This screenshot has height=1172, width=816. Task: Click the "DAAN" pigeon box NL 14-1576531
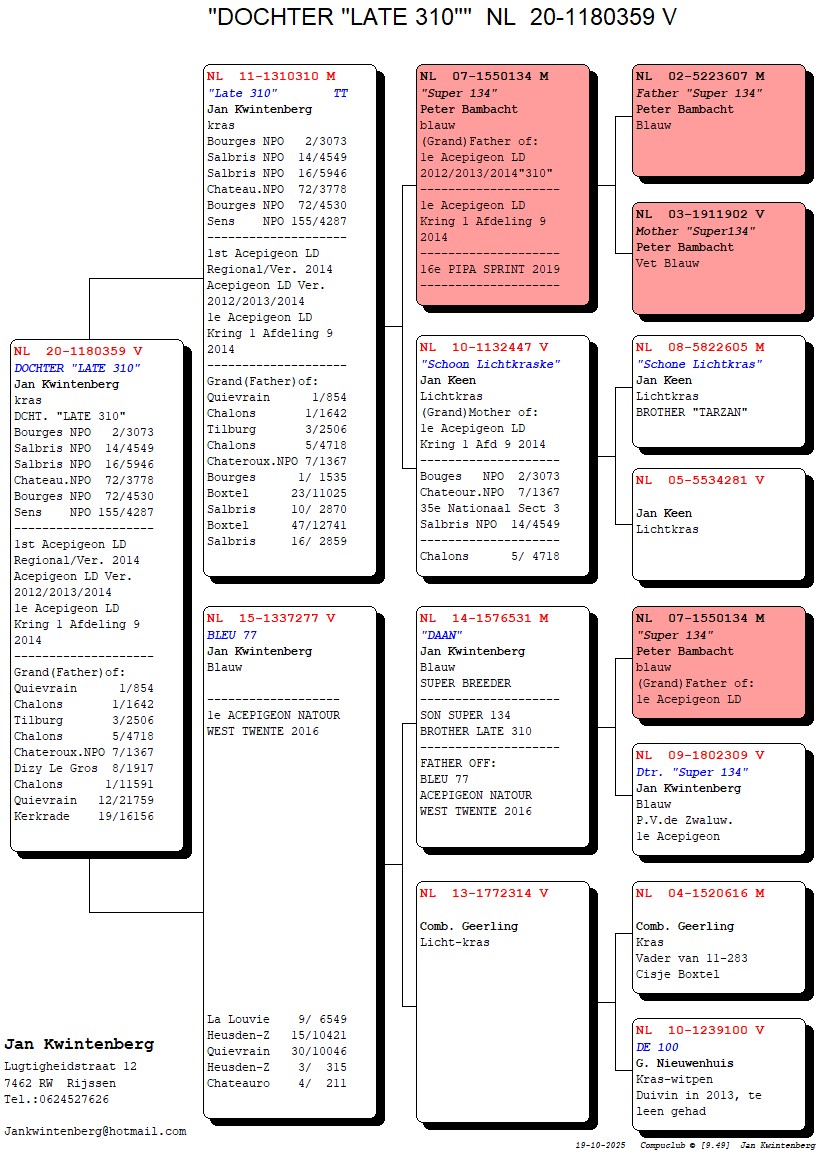pyautogui.click(x=502, y=726)
